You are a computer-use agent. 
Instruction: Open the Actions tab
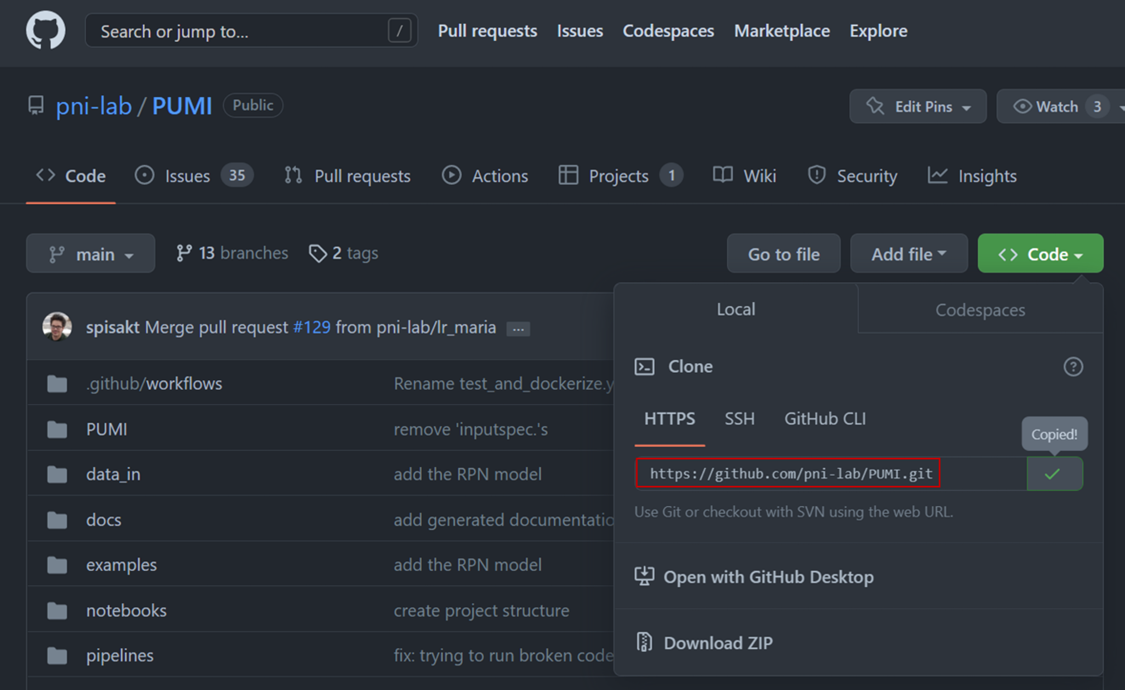click(x=485, y=176)
